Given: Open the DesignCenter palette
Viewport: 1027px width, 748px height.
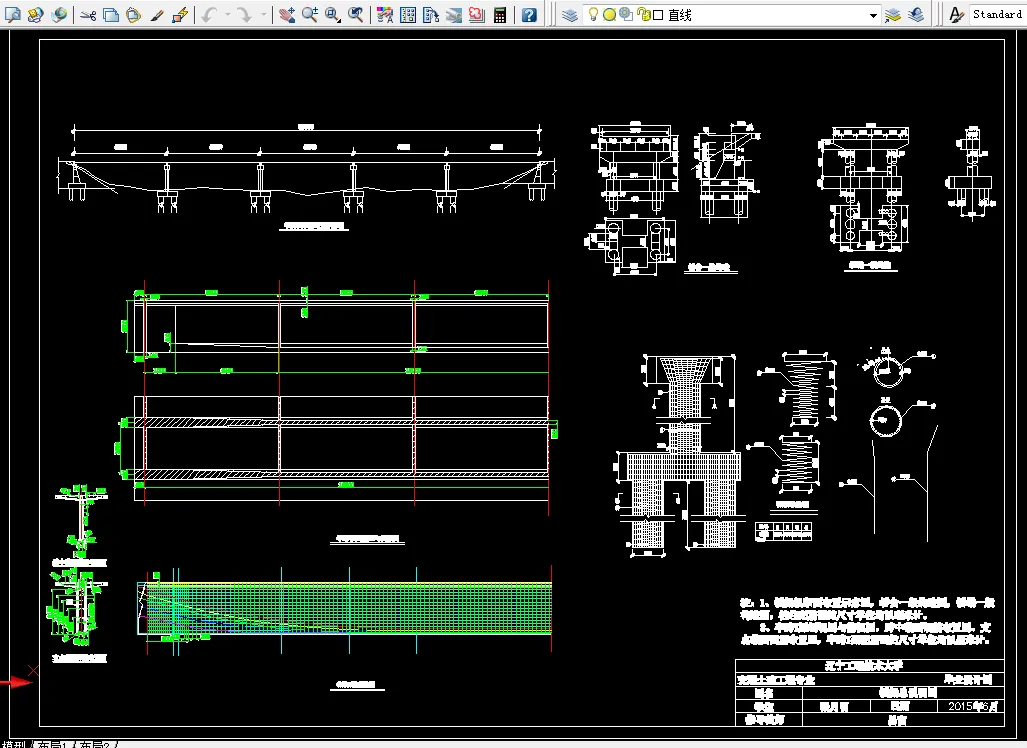Looking at the screenshot, I should tap(408, 14).
